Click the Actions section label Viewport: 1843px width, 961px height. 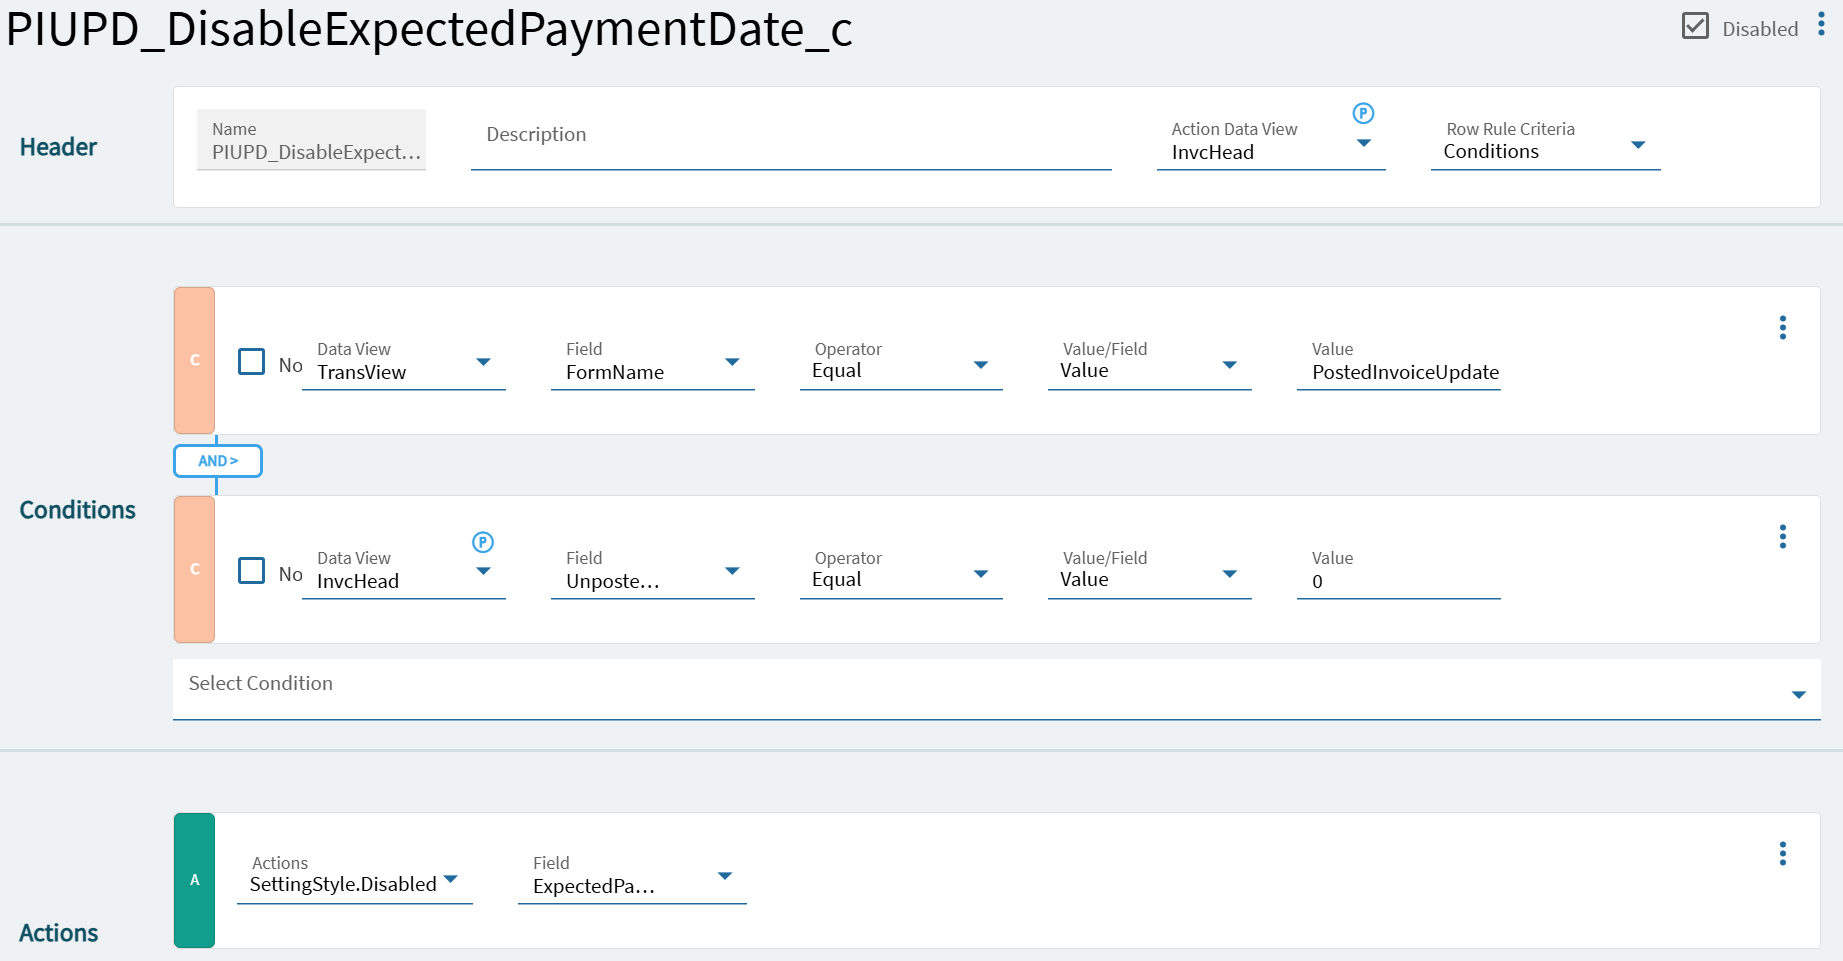(x=58, y=933)
